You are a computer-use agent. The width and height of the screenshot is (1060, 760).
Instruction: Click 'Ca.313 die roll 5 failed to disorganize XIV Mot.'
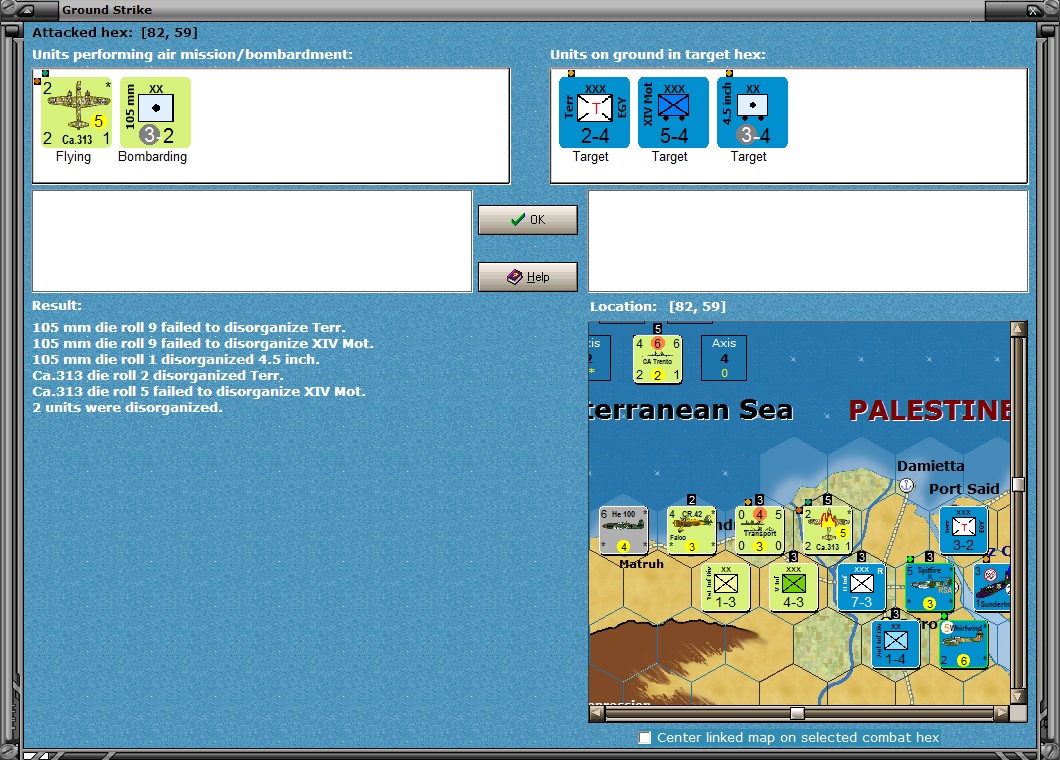point(199,391)
